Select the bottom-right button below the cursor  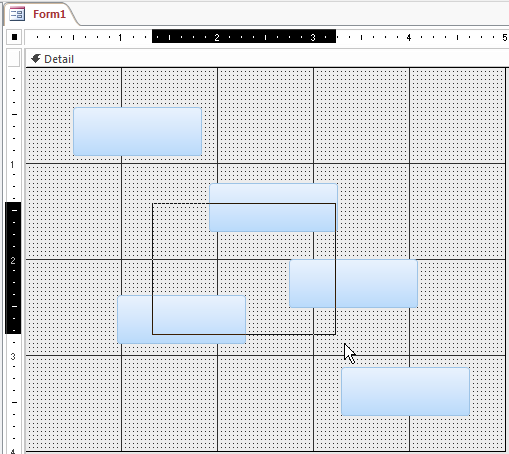(406, 391)
